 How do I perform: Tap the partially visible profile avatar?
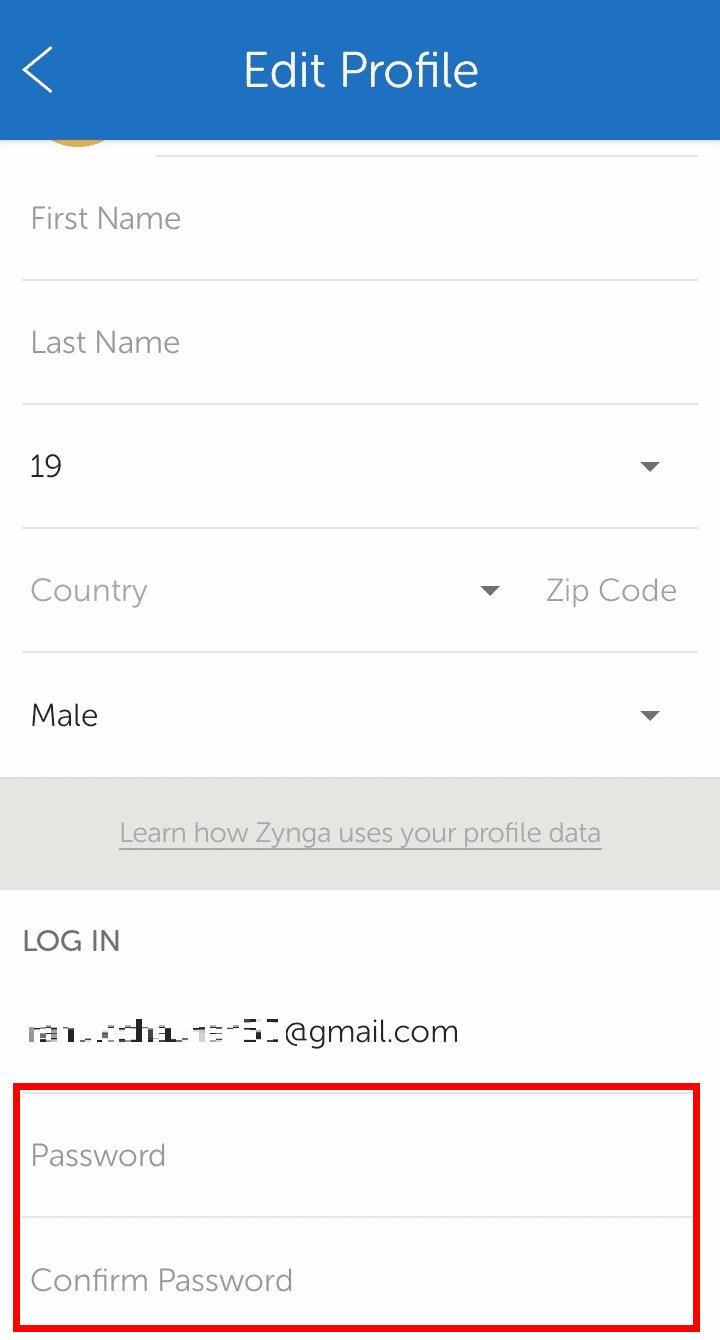pyautogui.click(x=78, y=144)
